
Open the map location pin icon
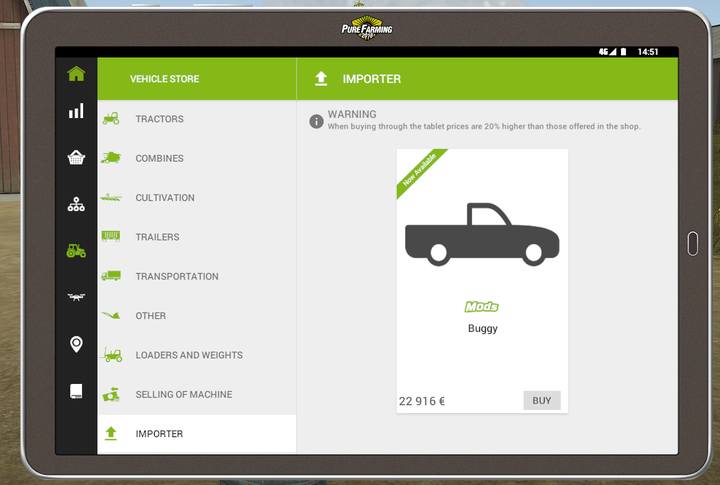coord(76,344)
